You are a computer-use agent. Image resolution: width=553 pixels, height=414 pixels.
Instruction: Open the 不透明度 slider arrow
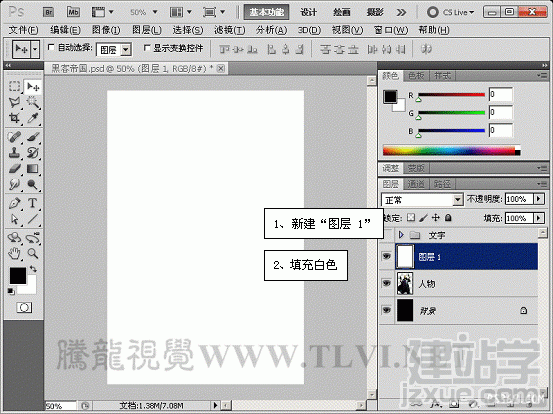[539, 199]
